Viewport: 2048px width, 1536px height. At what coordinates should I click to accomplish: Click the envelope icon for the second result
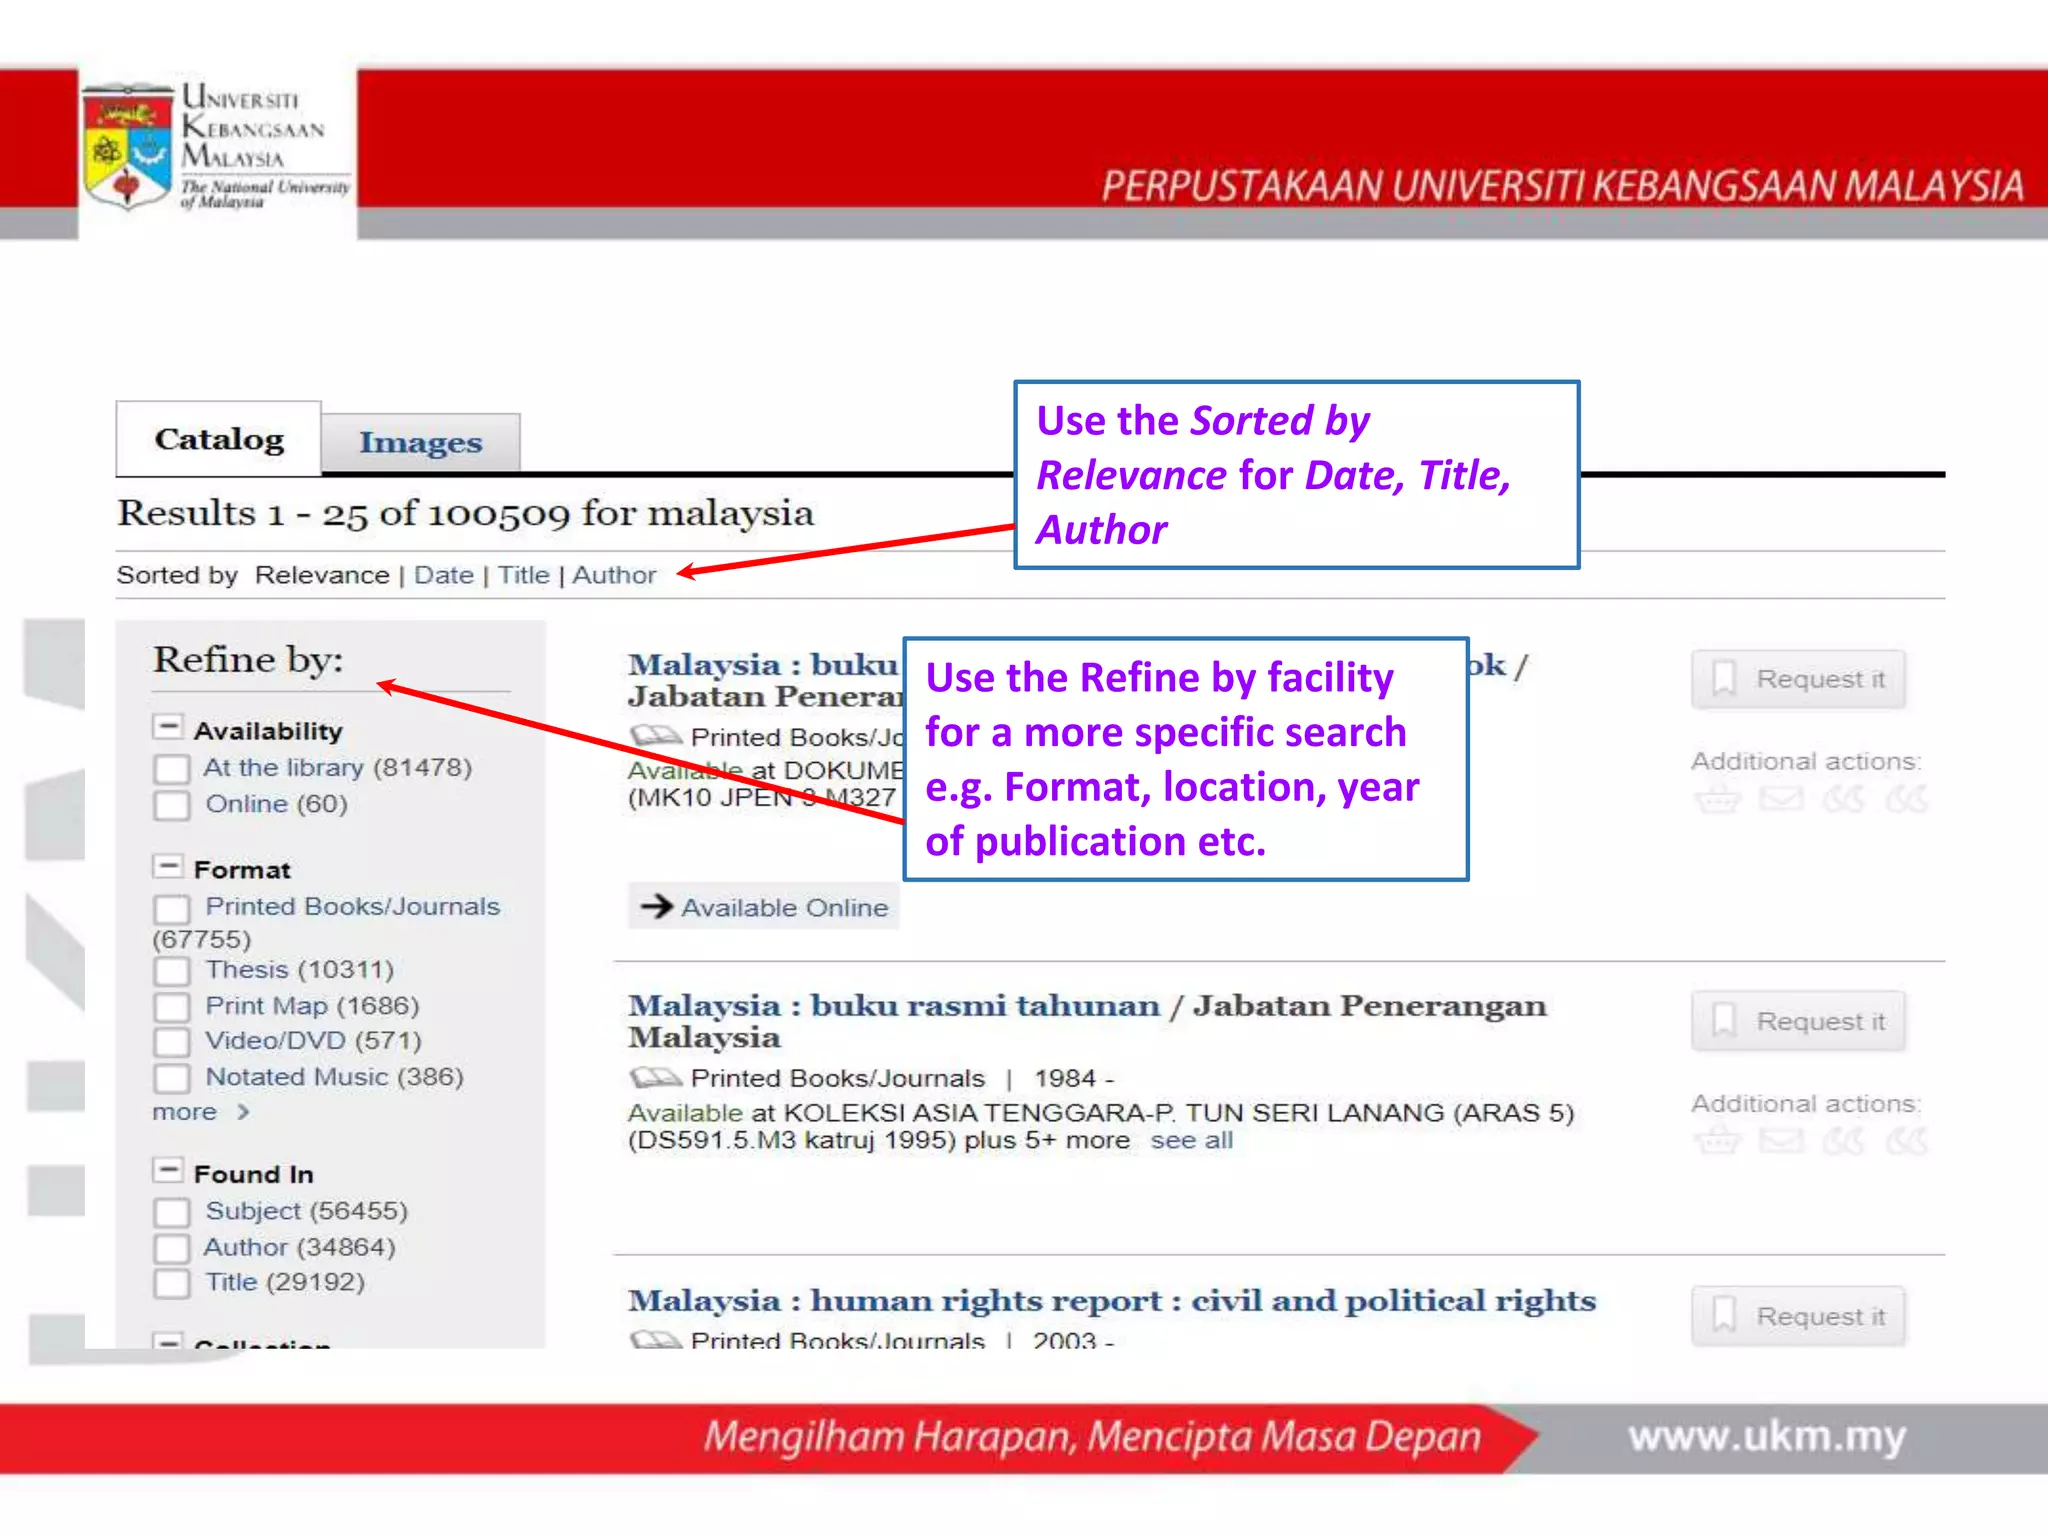click(1781, 1141)
